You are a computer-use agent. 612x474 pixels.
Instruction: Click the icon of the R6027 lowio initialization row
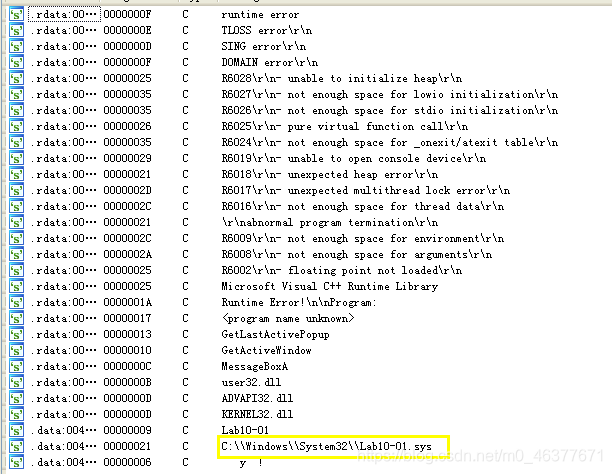[x=16, y=95]
